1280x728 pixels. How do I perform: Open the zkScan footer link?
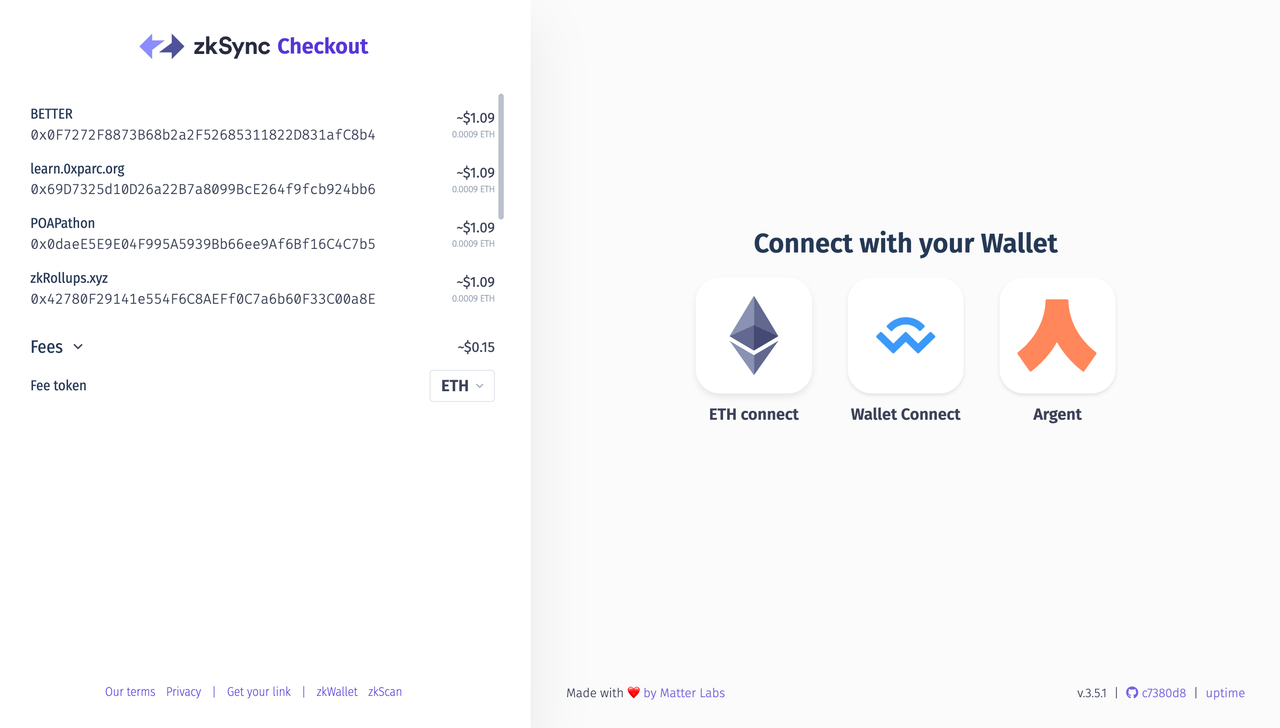385,692
